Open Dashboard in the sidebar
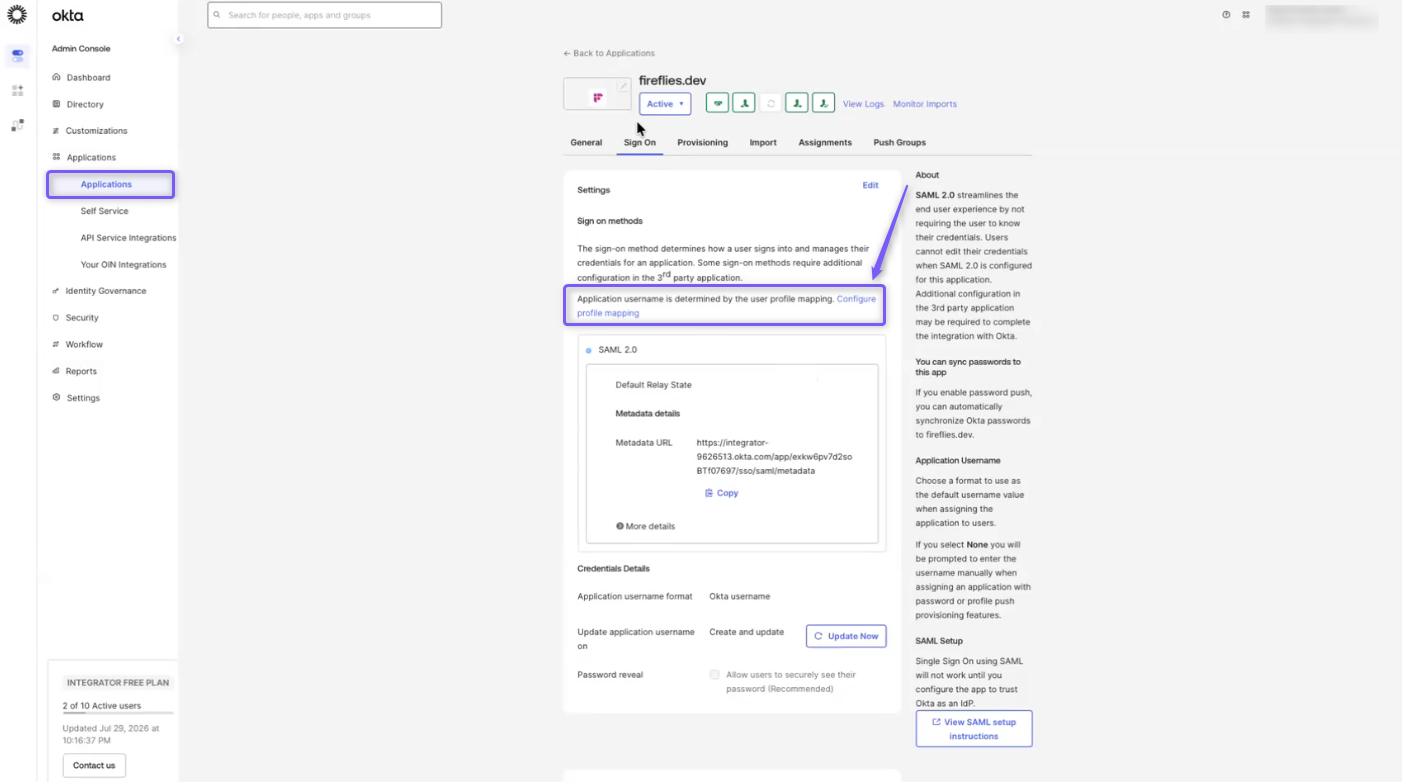1402x782 pixels. (x=88, y=77)
